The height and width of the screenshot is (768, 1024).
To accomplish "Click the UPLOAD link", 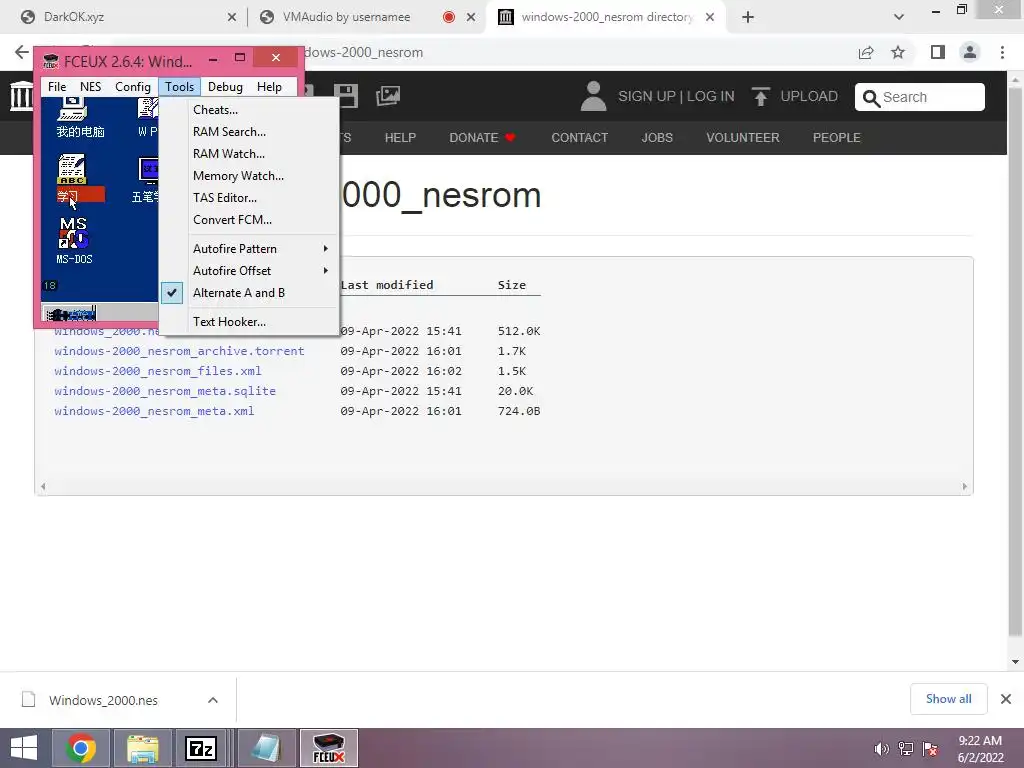I will 808,97.
